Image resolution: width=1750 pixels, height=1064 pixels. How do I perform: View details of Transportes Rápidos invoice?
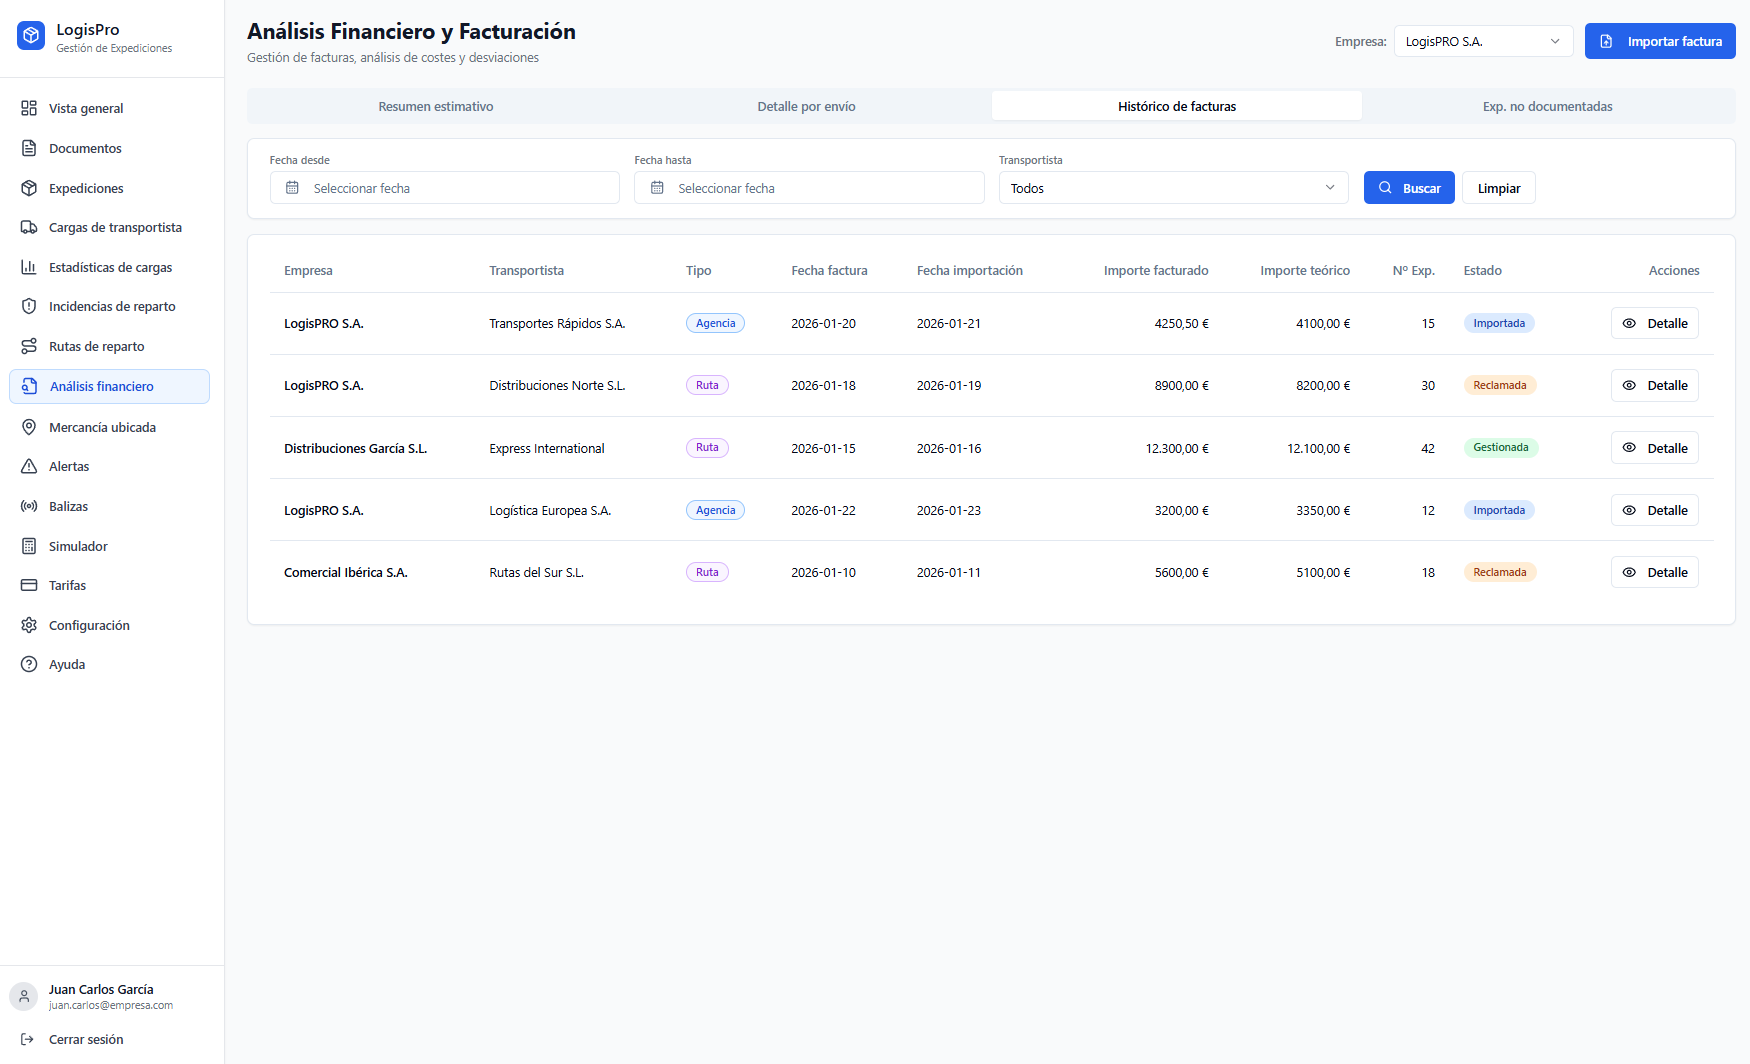point(1654,323)
